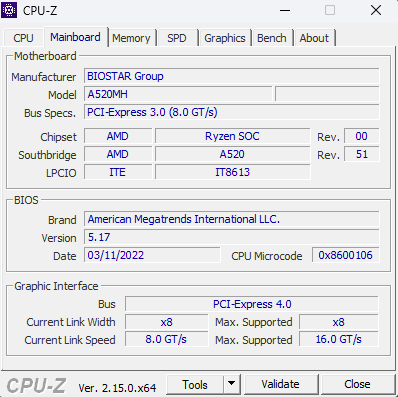Image resolution: width=398 pixels, height=397 pixels.
Task: Click the IT8613 LPCIO field
Action: coord(233,172)
